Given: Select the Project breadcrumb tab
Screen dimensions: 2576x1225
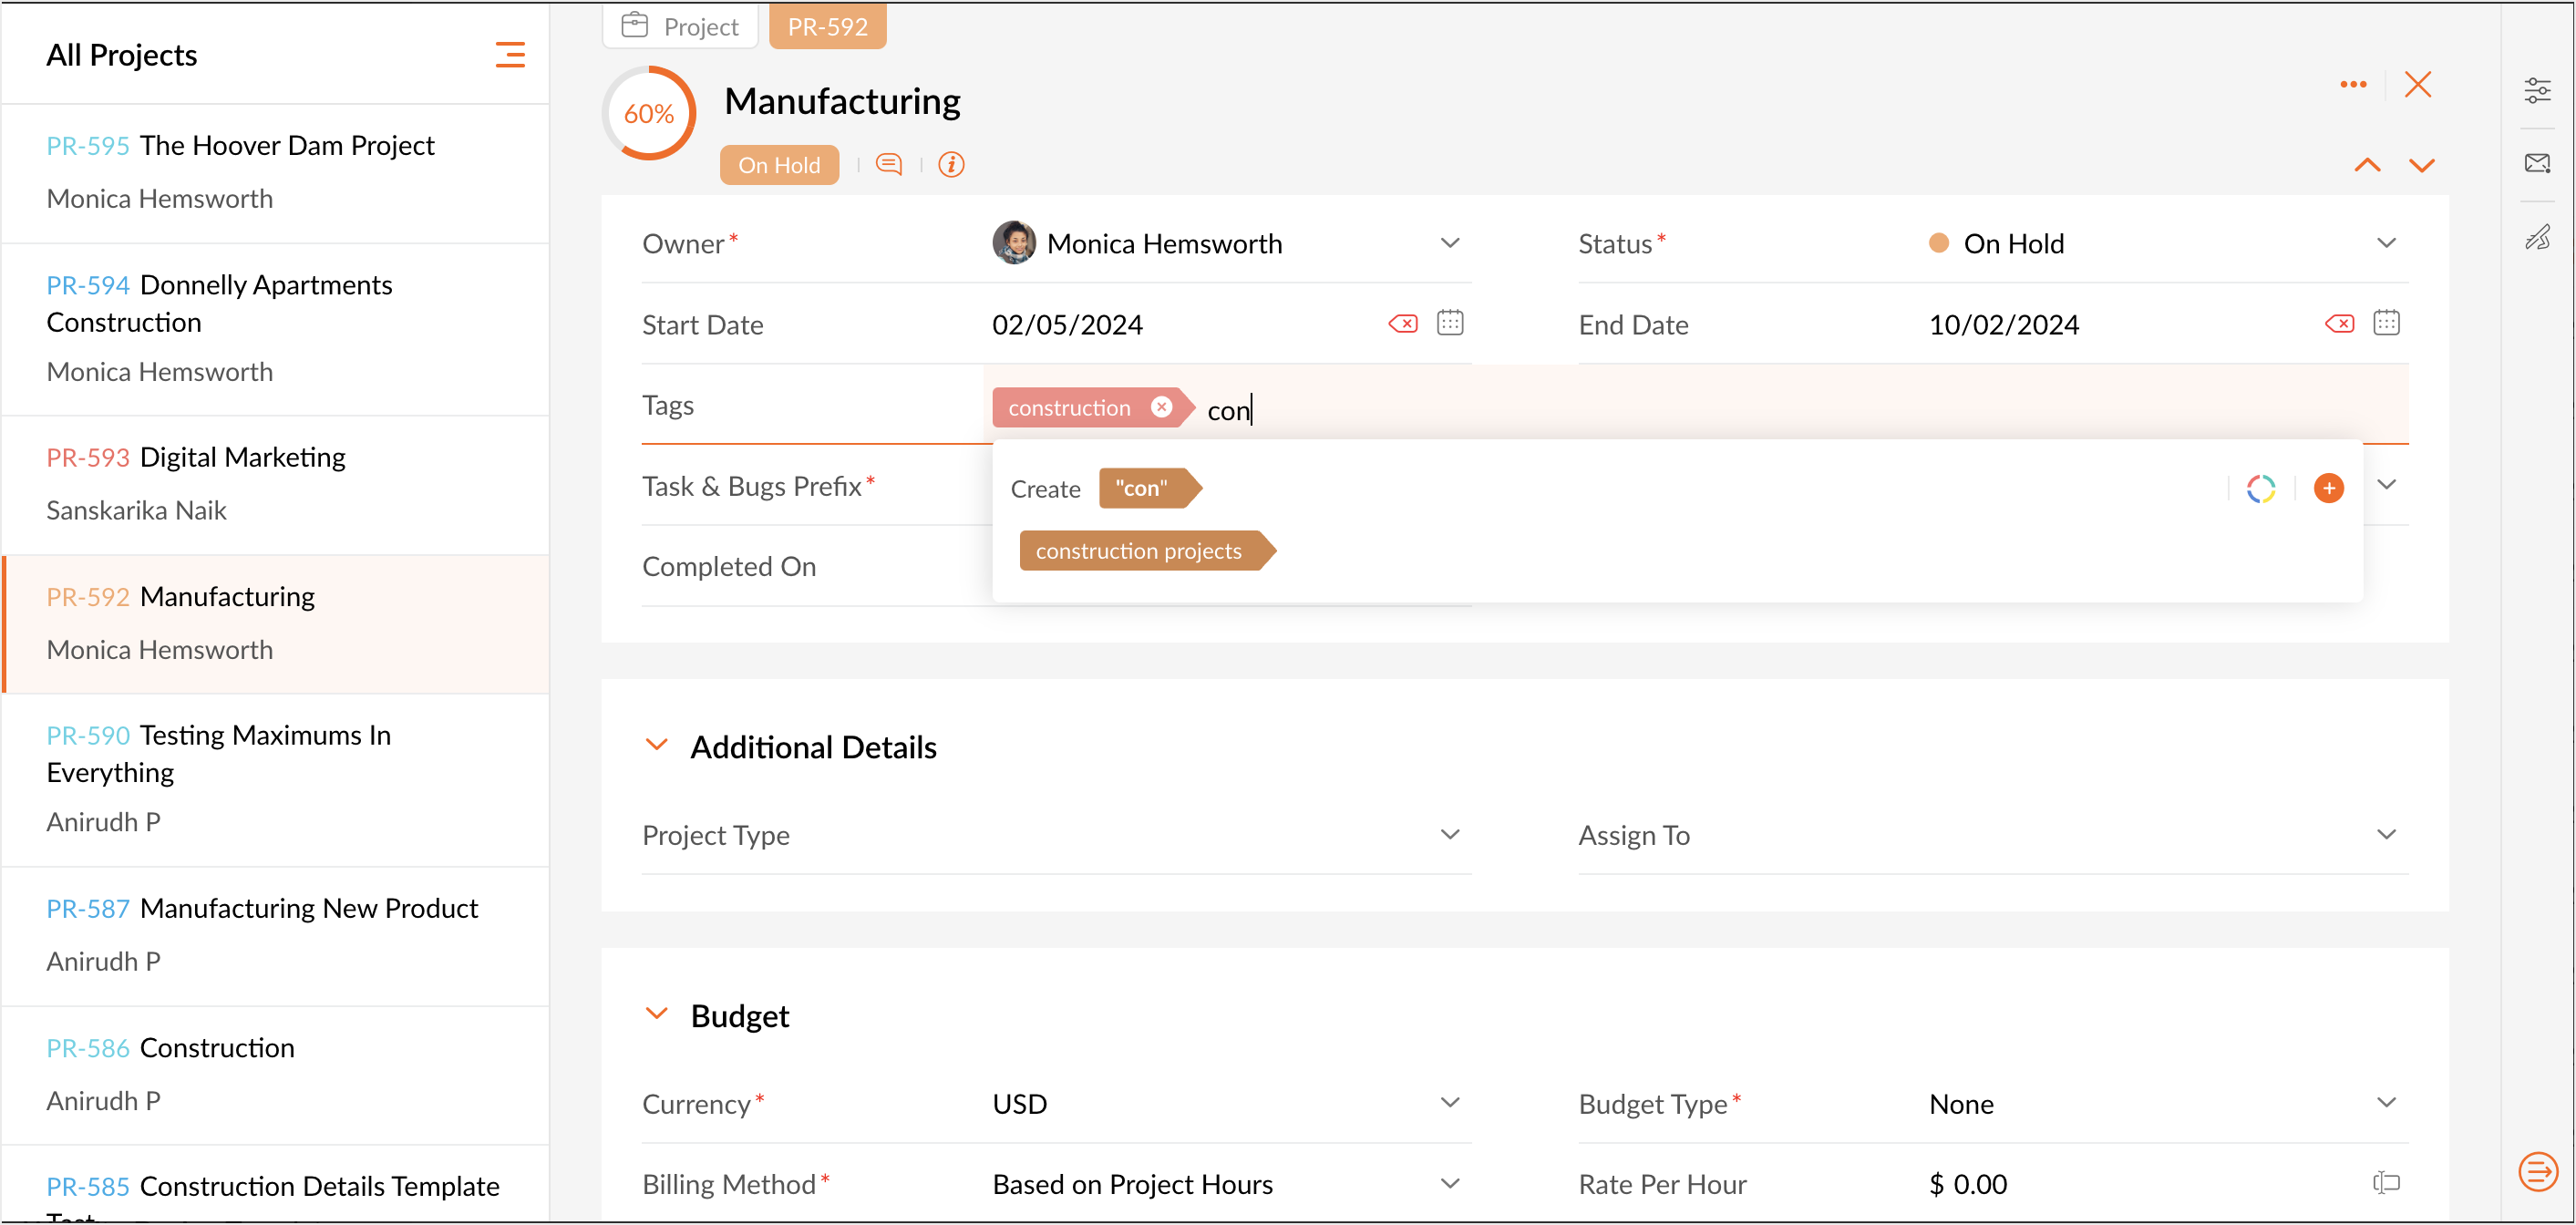Looking at the screenshot, I should click(680, 26).
